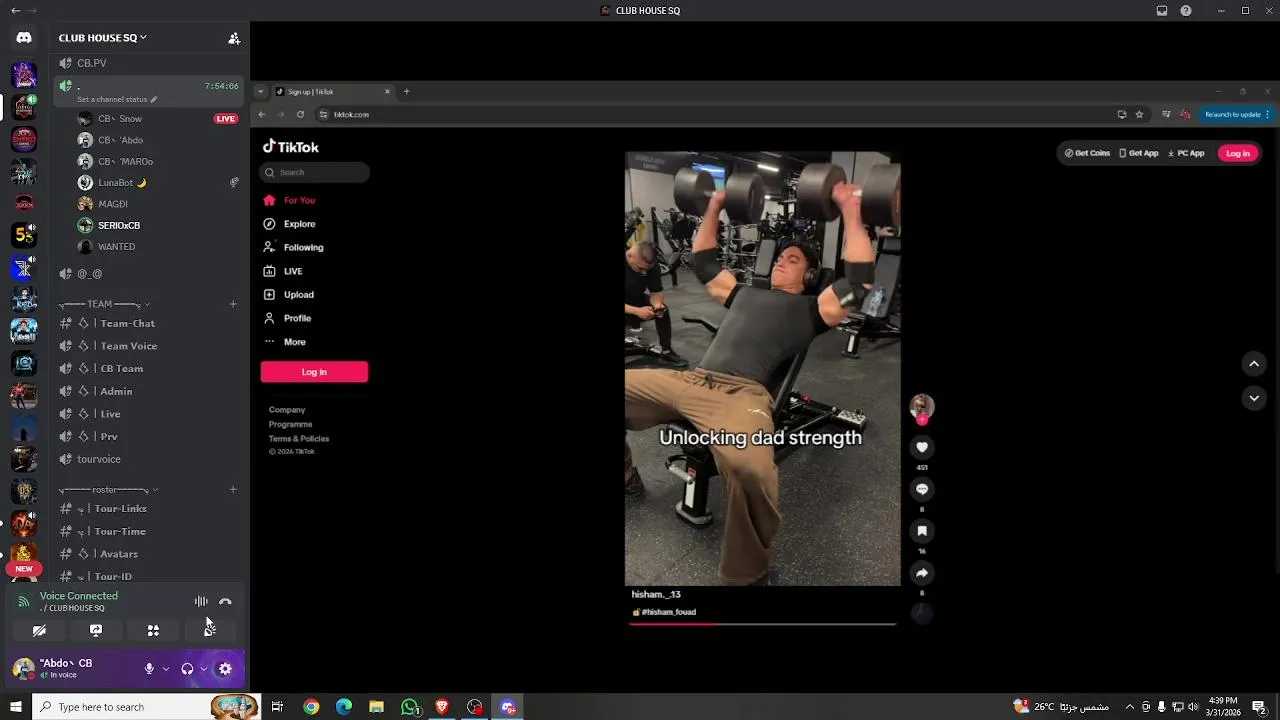Screen dimensions: 1280x720
Task: Open TikTok video comments icon
Action: point(922,489)
